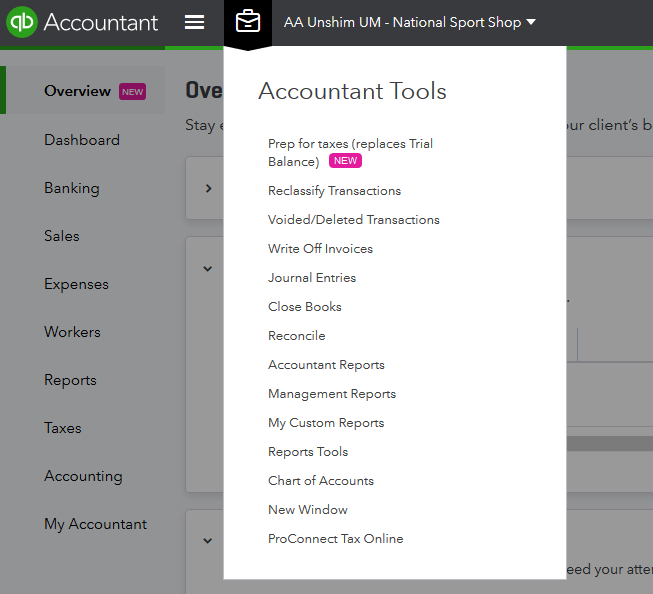
Task: Click the Accountant Tools briefcase icon
Action: pos(248,22)
